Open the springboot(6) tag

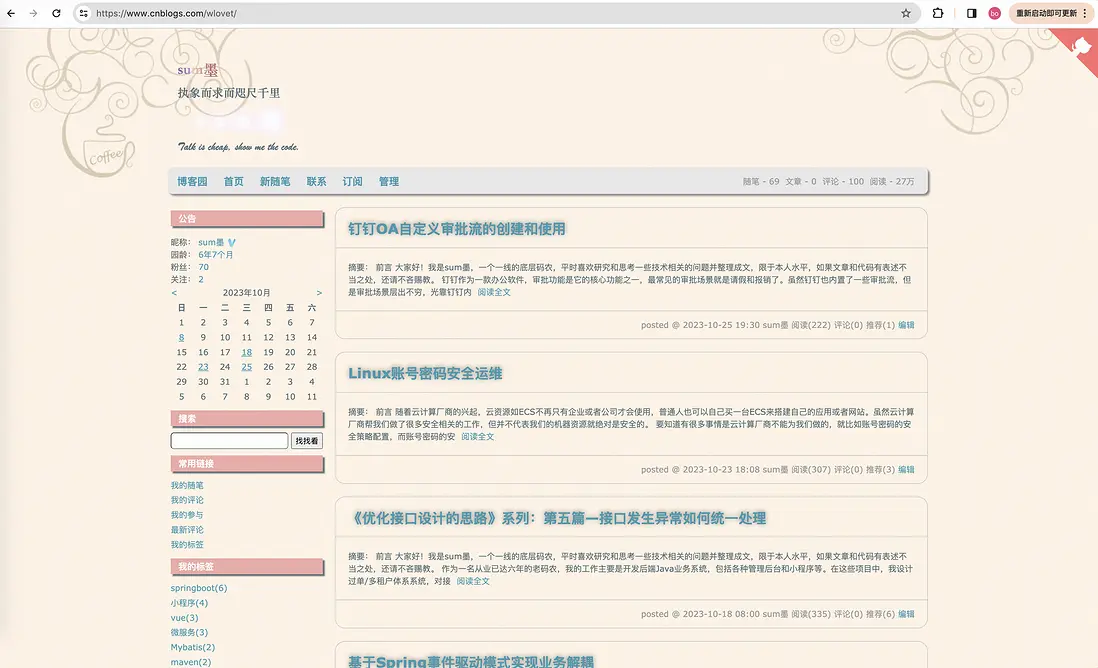tap(199, 588)
